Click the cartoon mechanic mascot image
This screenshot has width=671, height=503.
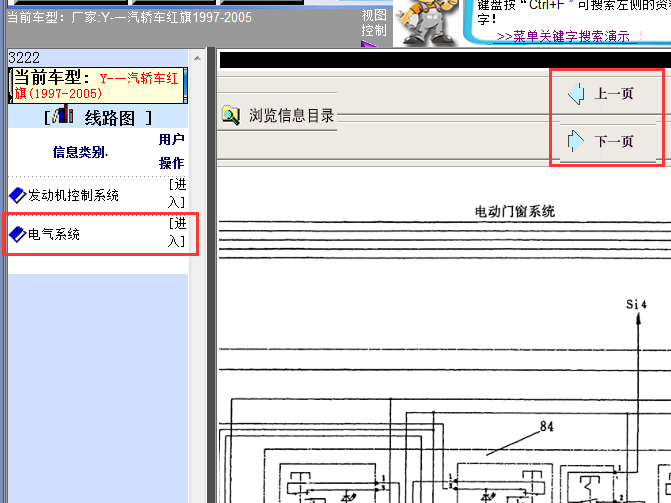pyautogui.click(x=425, y=21)
